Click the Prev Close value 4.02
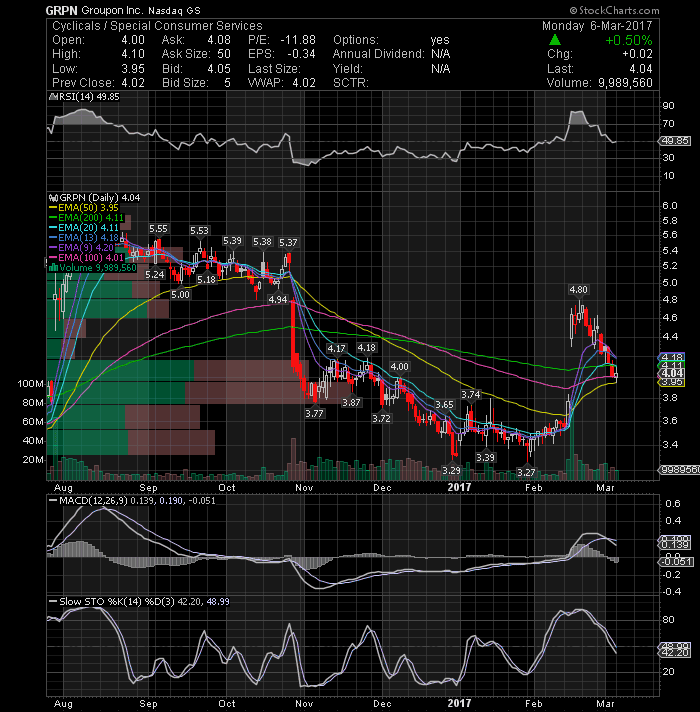Viewport: 700px width, 712px height. 133,83
